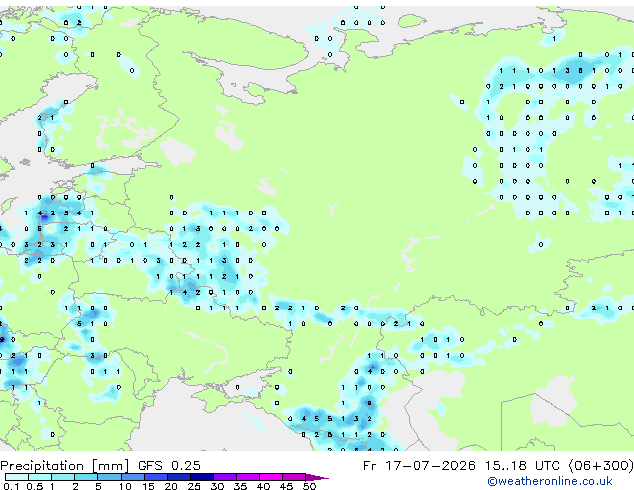Click the 15–20 mm legend swatch
This screenshot has height=490, width=634.
(x=156, y=477)
